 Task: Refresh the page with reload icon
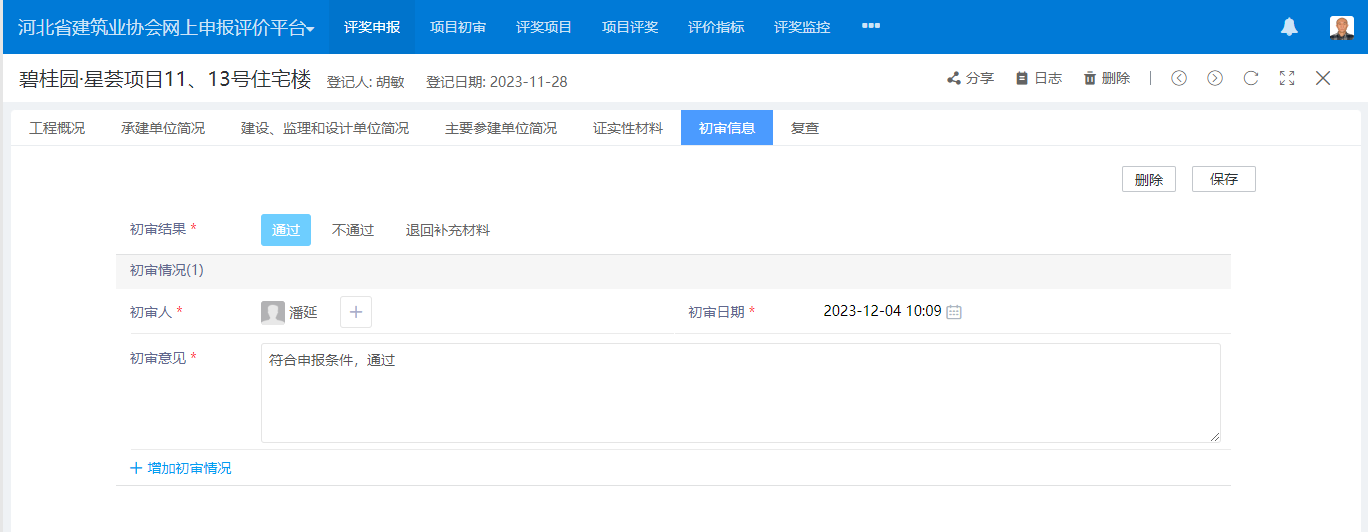click(1251, 78)
